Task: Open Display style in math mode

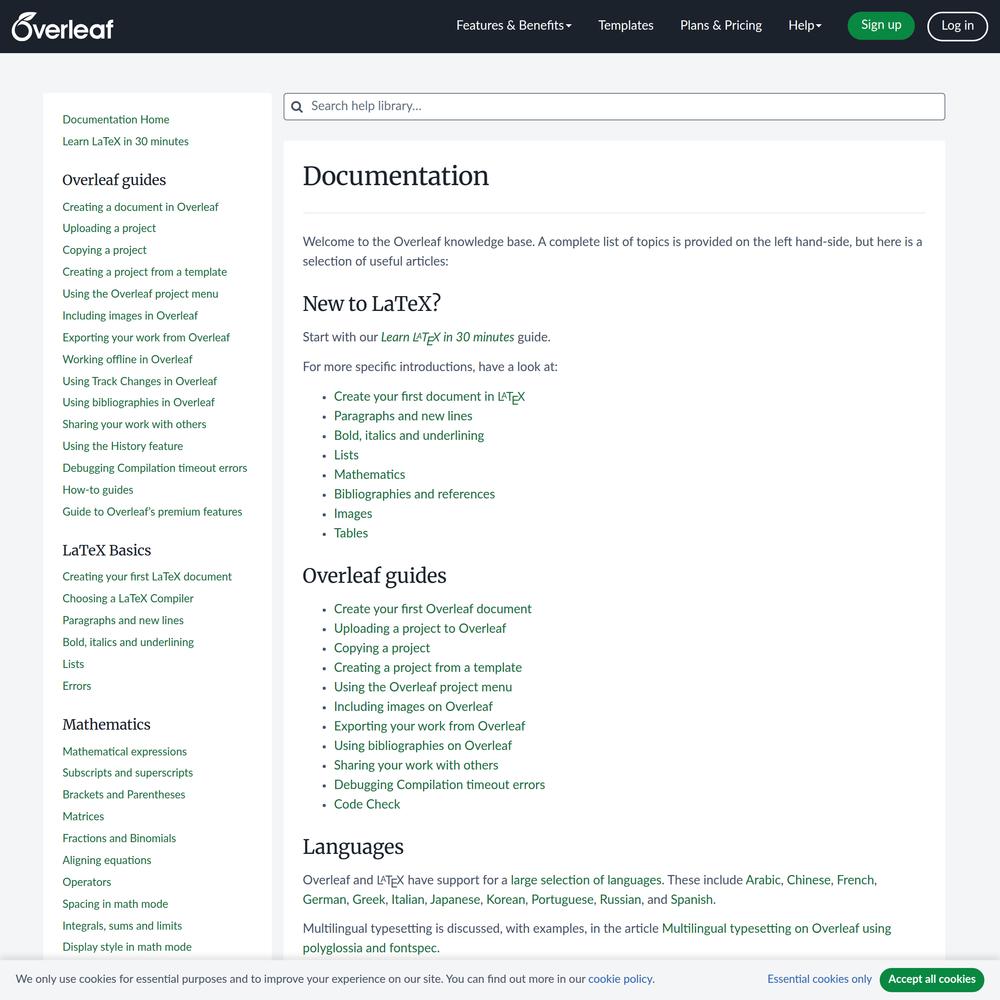Action: tap(127, 947)
